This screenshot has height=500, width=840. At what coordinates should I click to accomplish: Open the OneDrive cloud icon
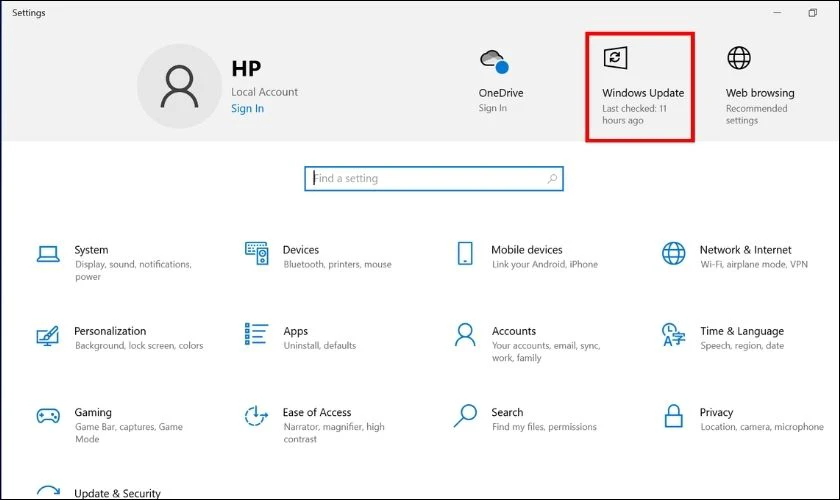coord(494,61)
